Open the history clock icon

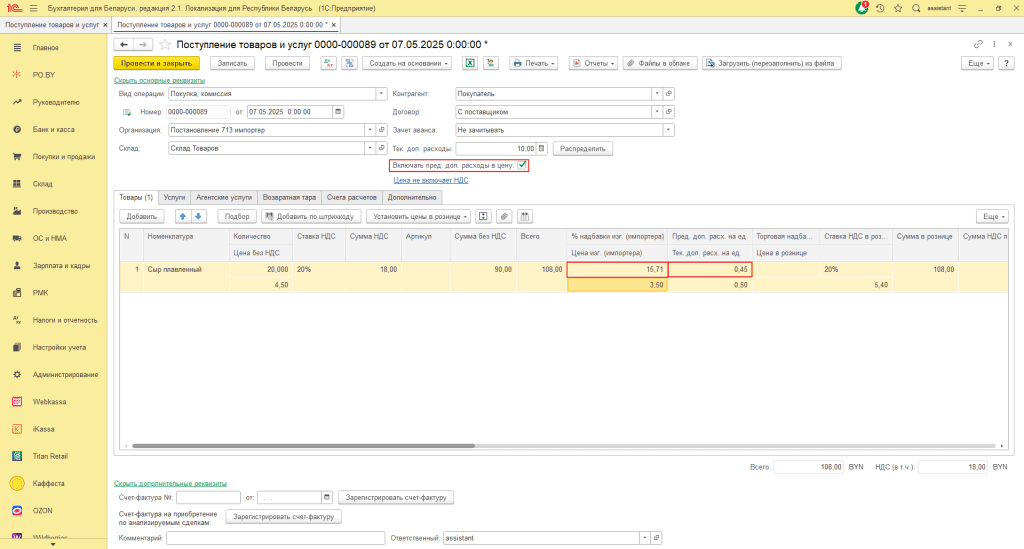coord(880,8)
